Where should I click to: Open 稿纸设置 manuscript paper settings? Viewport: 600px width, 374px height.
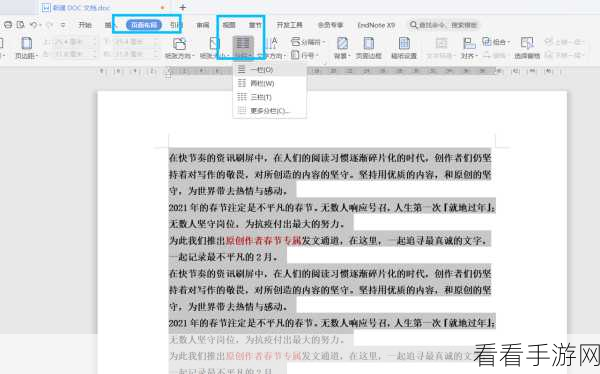pyautogui.click(x=404, y=48)
